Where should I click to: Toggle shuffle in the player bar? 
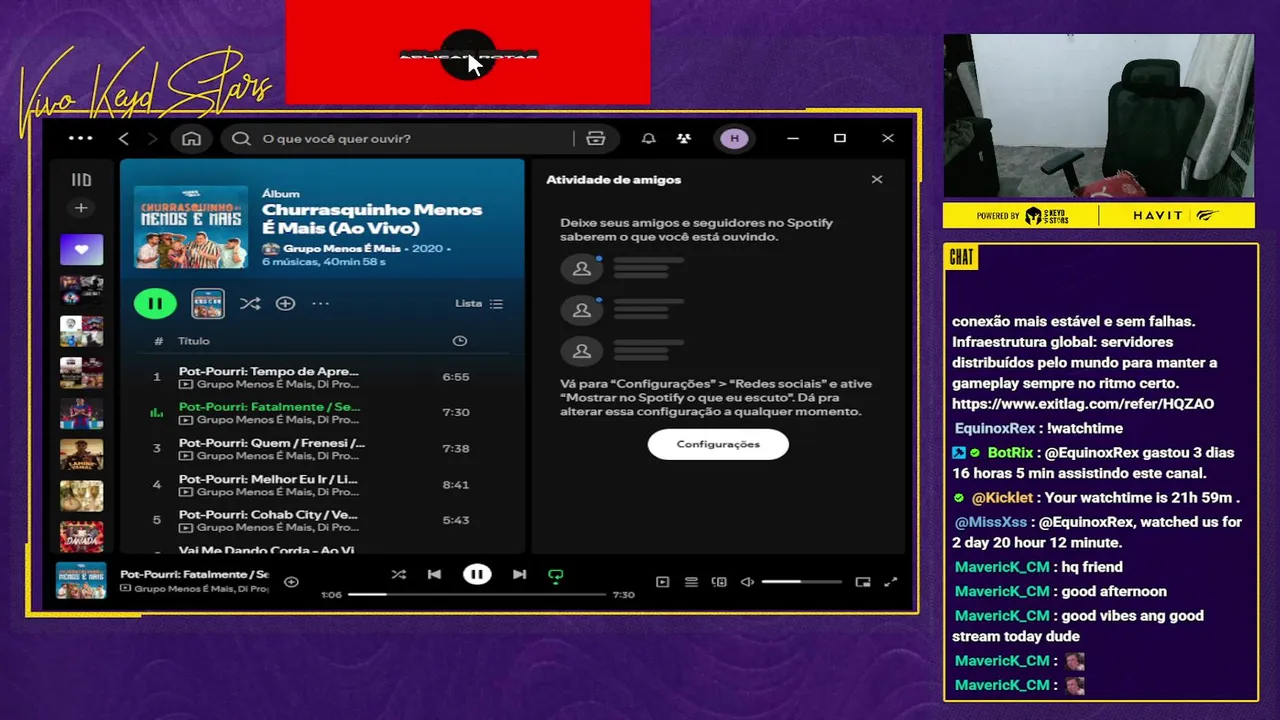[398, 575]
